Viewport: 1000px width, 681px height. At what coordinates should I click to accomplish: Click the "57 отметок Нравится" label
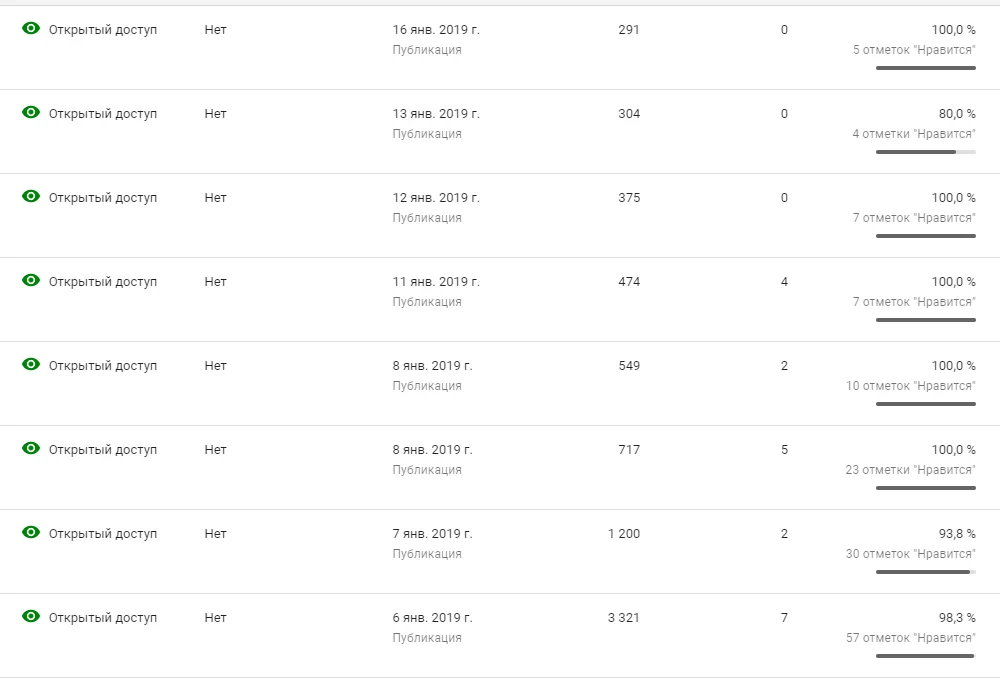pyautogui.click(x=910, y=638)
